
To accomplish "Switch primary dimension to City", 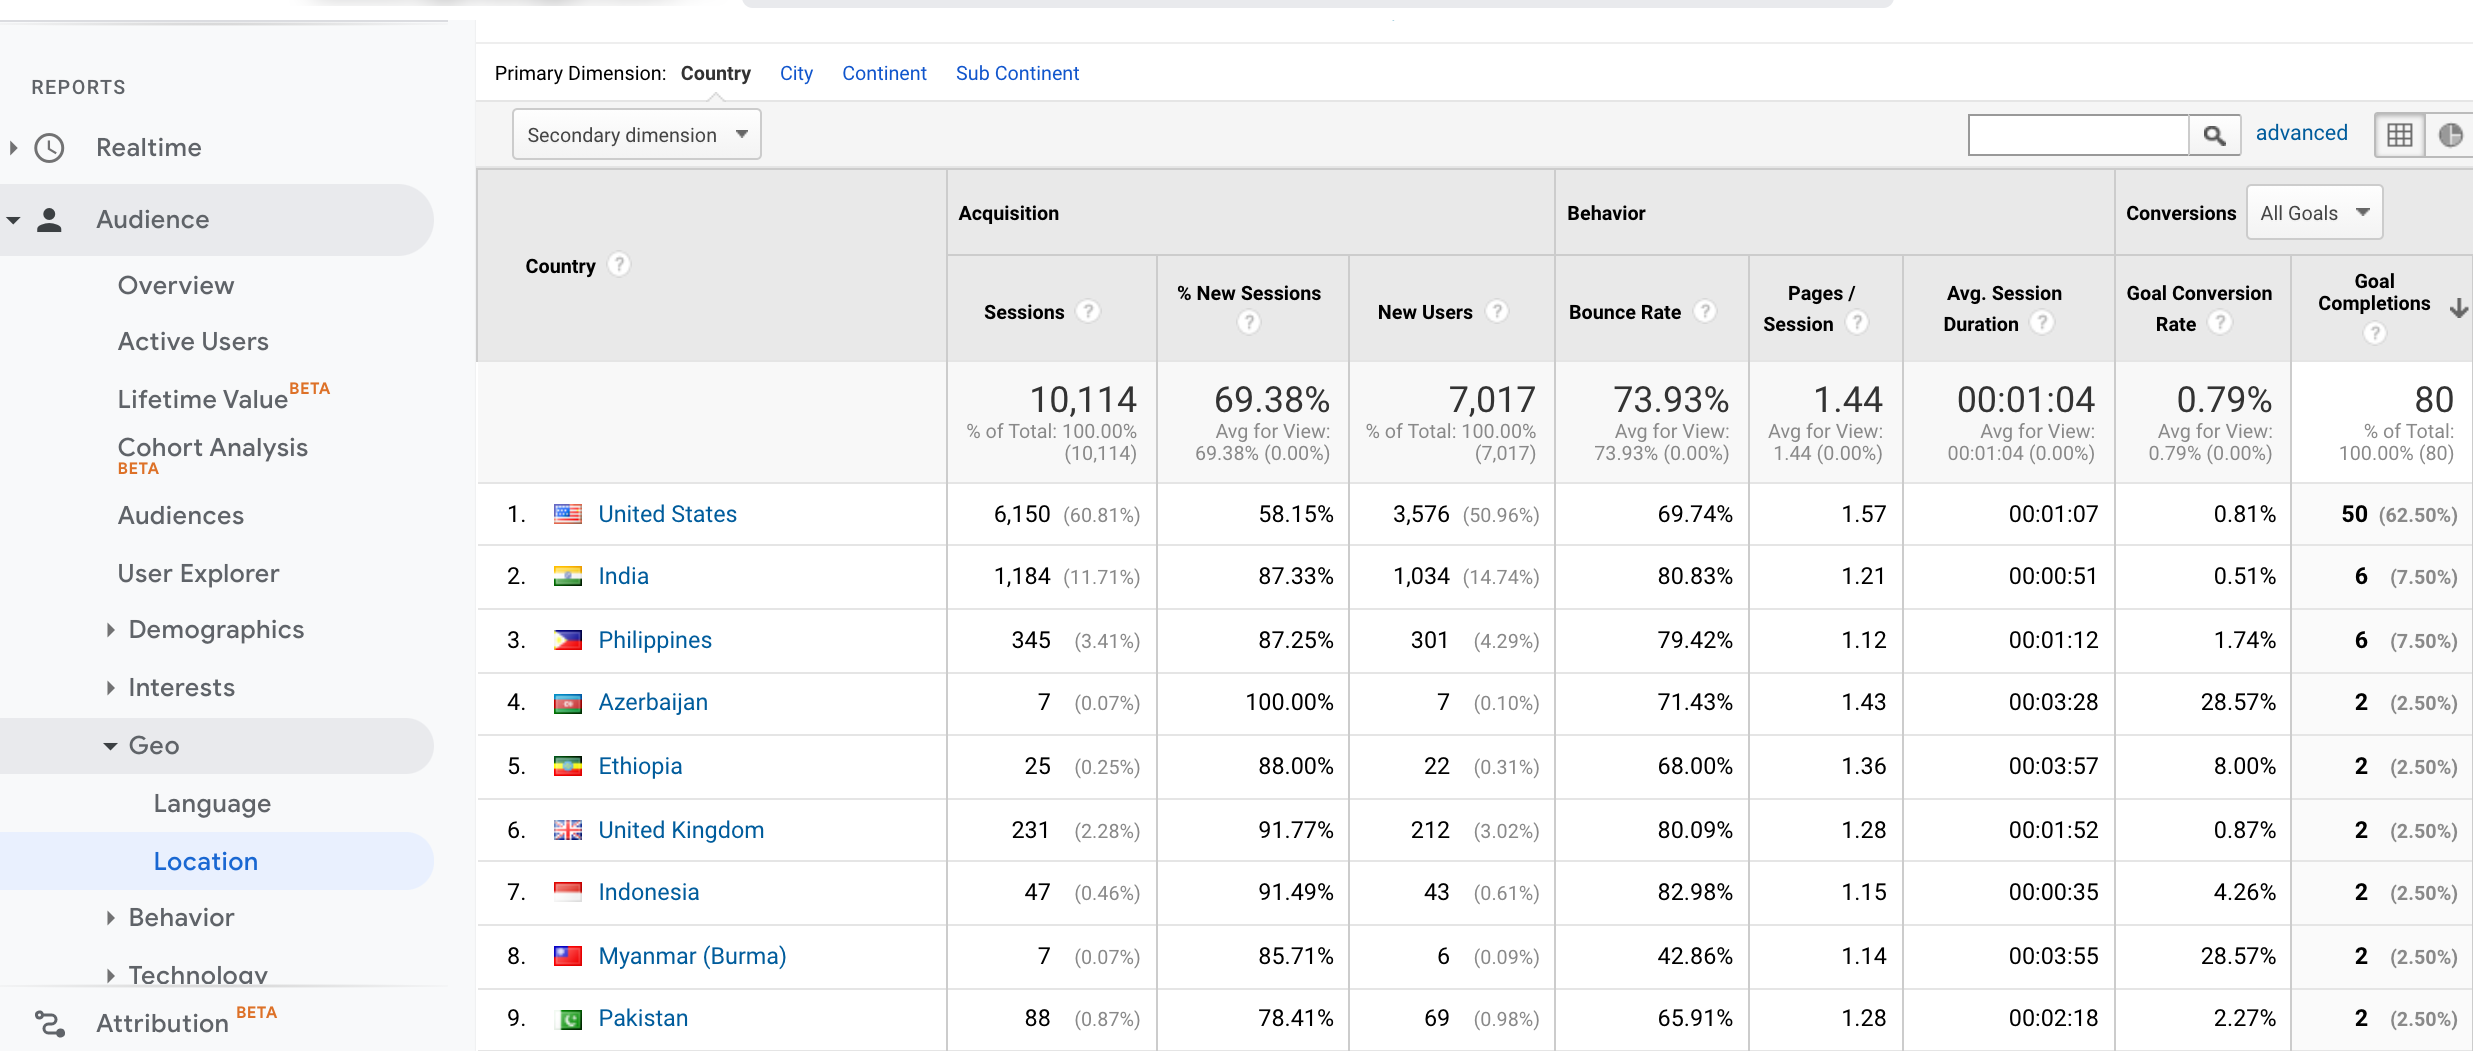I will pyautogui.click(x=796, y=74).
